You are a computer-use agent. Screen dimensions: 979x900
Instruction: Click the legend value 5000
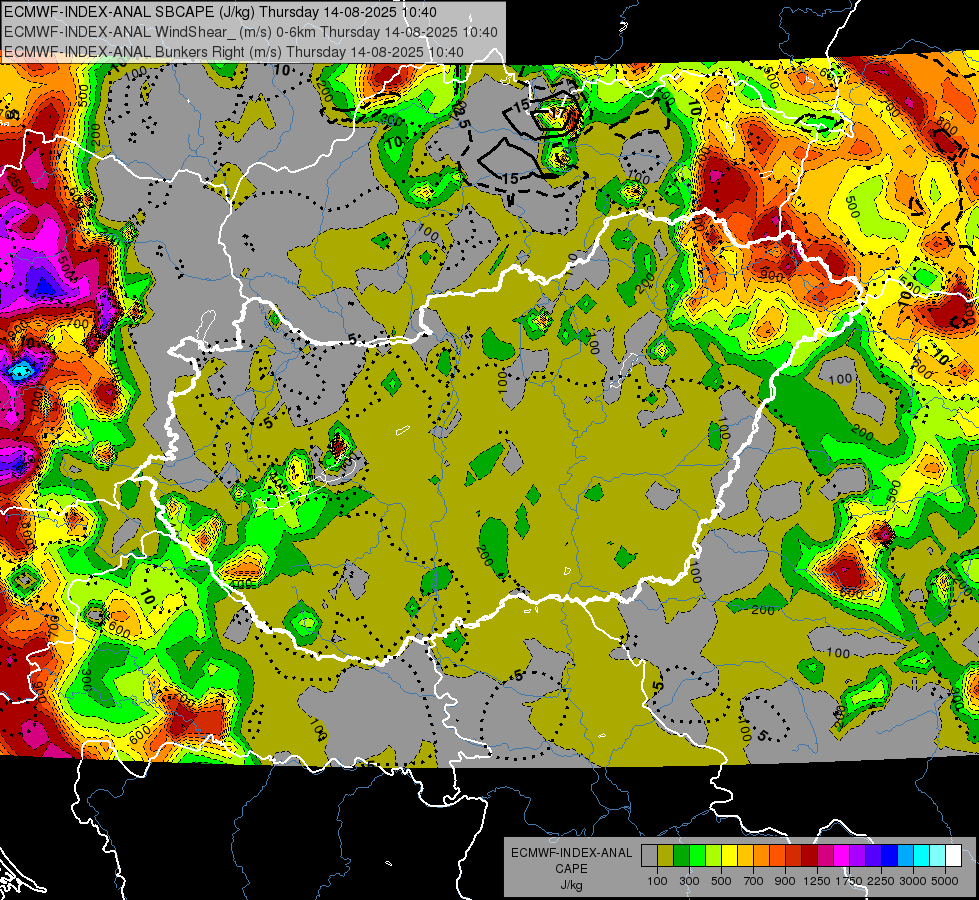click(x=945, y=881)
